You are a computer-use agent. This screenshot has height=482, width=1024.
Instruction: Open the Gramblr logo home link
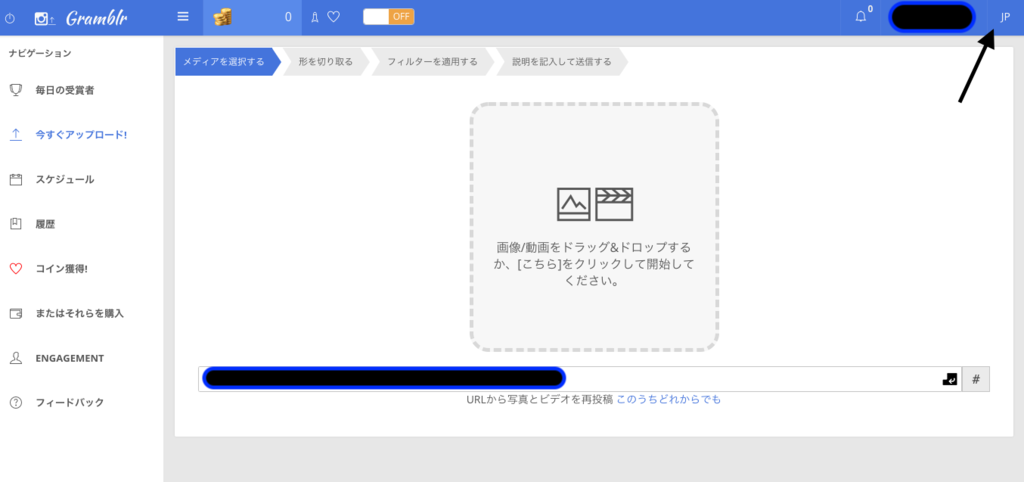tap(81, 18)
